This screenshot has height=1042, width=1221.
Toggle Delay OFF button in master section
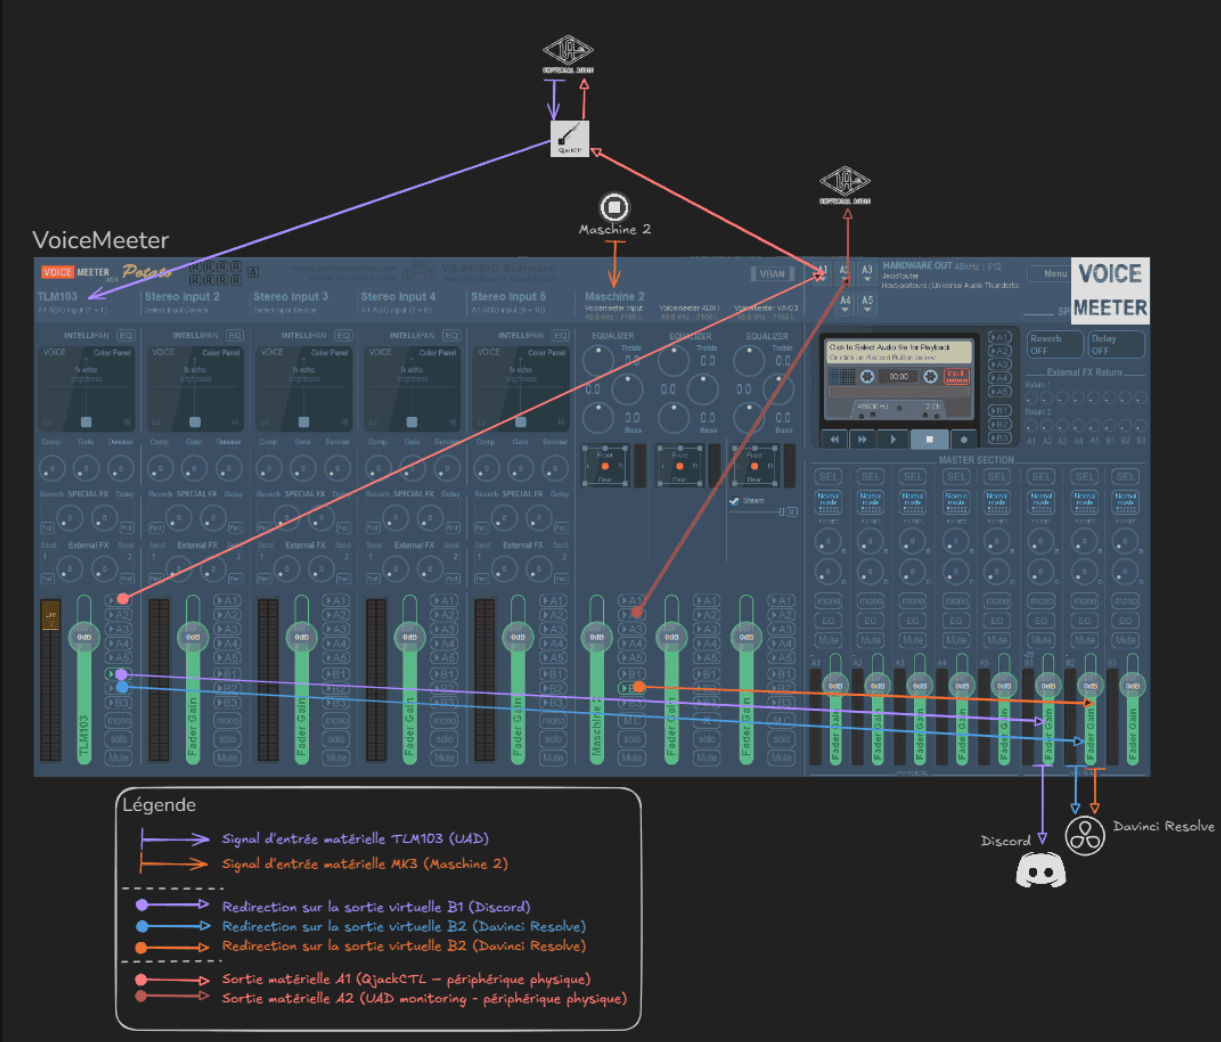coord(1116,344)
